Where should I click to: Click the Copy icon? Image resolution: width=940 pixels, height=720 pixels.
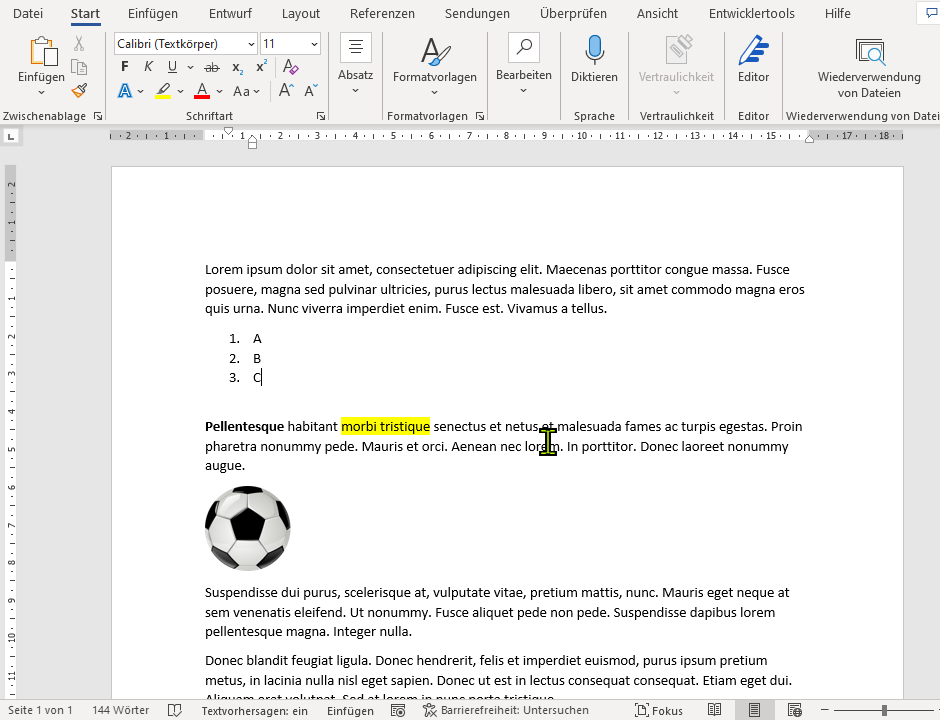tap(79, 67)
